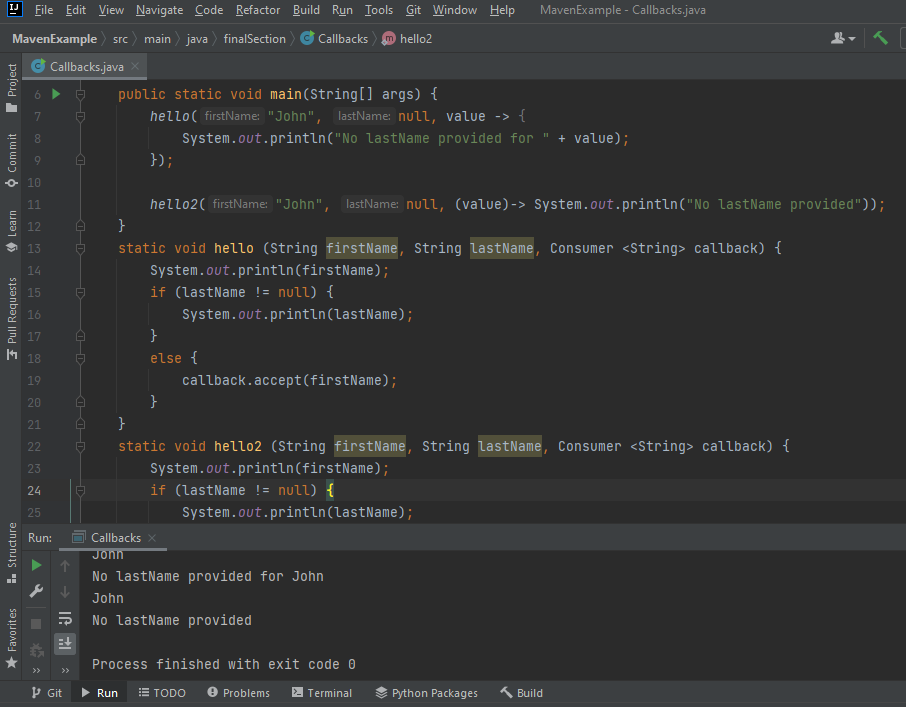Open the Learn tool window
The width and height of the screenshot is (906, 707).
(x=12, y=231)
